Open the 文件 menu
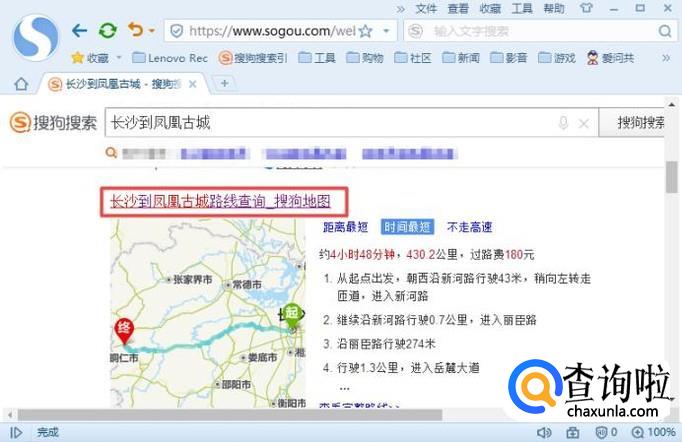Image resolution: width=682 pixels, height=442 pixels. (x=426, y=8)
